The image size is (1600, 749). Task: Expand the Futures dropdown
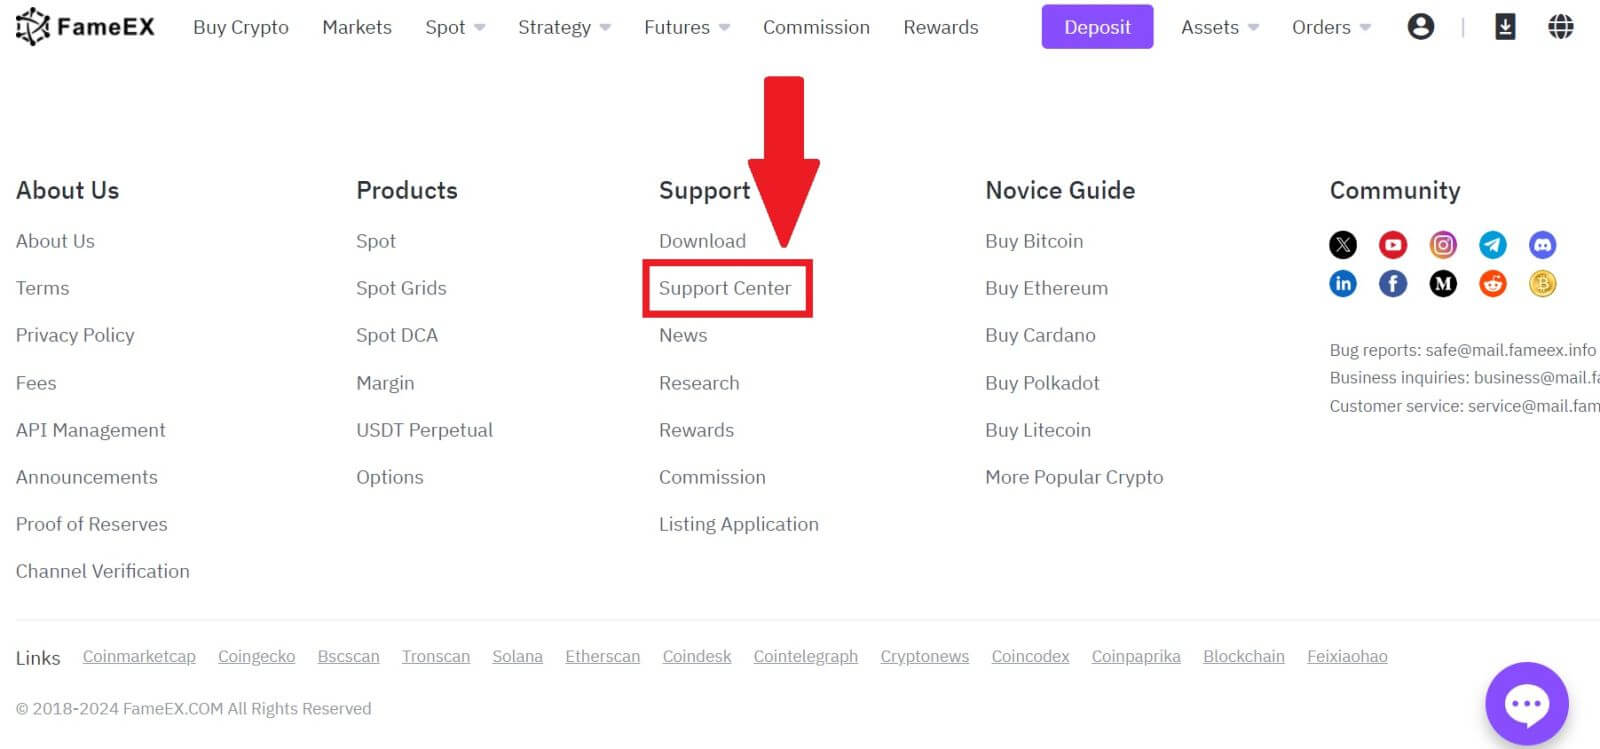678,27
